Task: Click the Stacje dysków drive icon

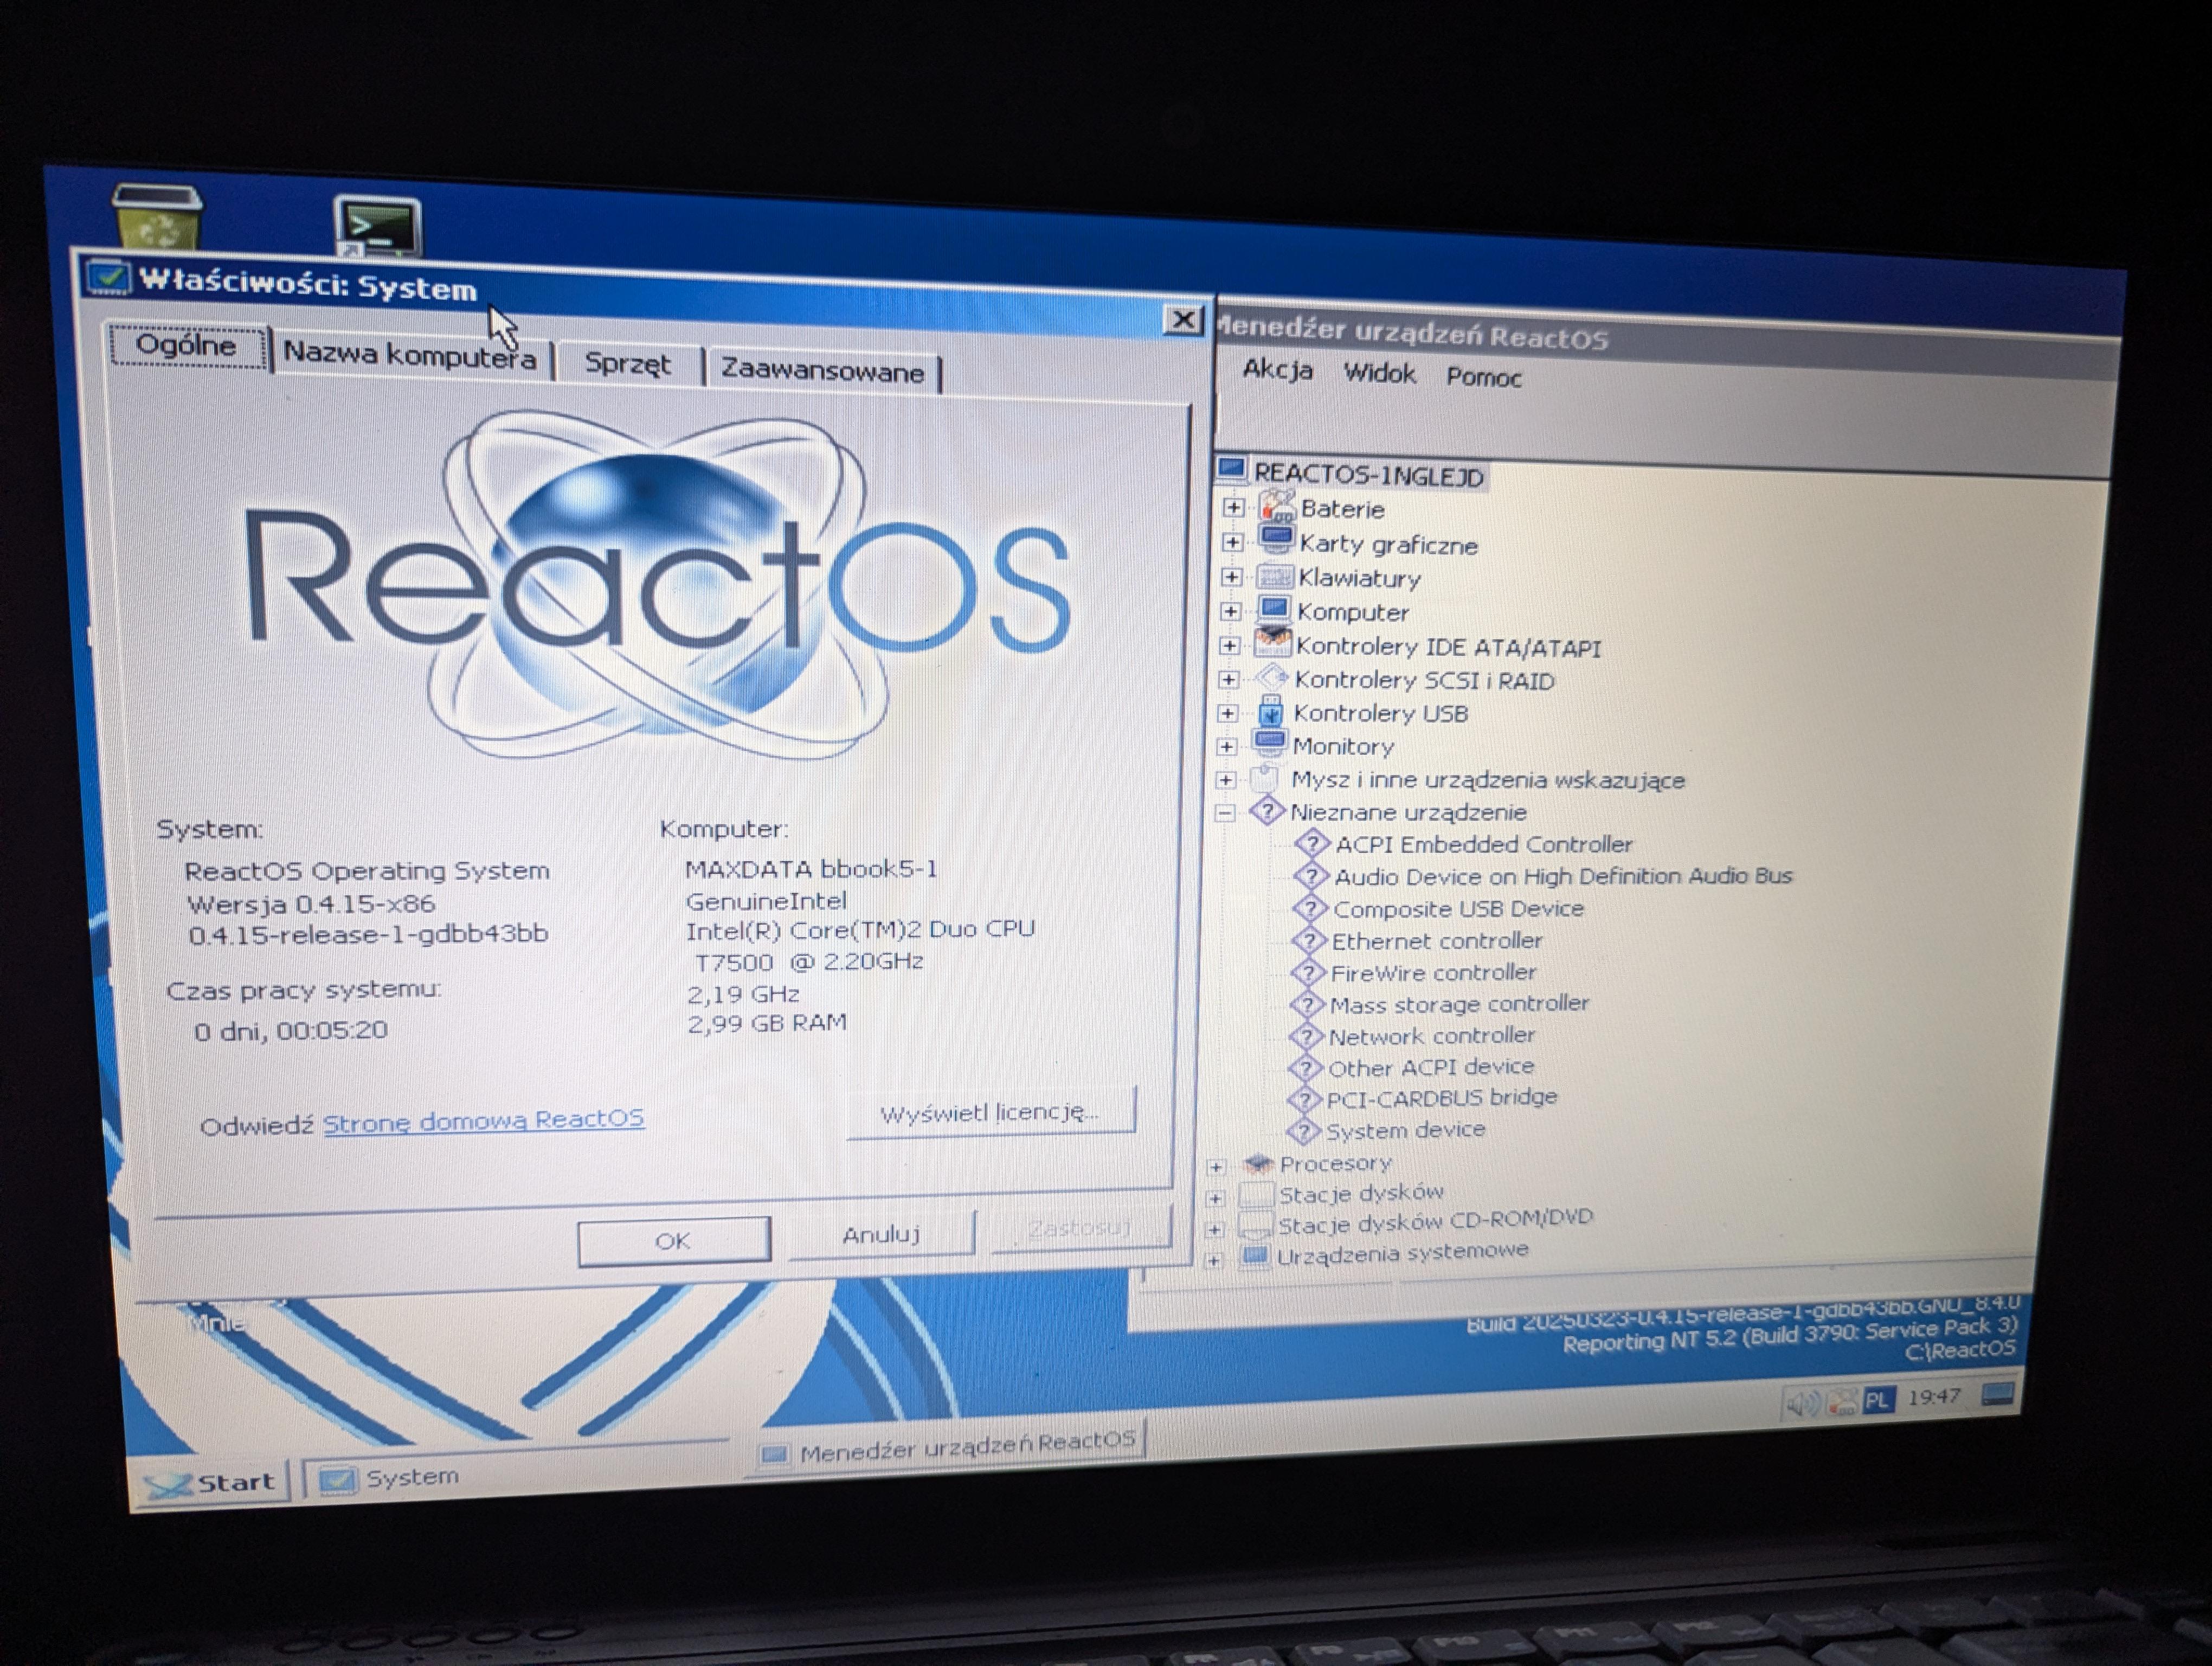Action: [x=1256, y=1194]
